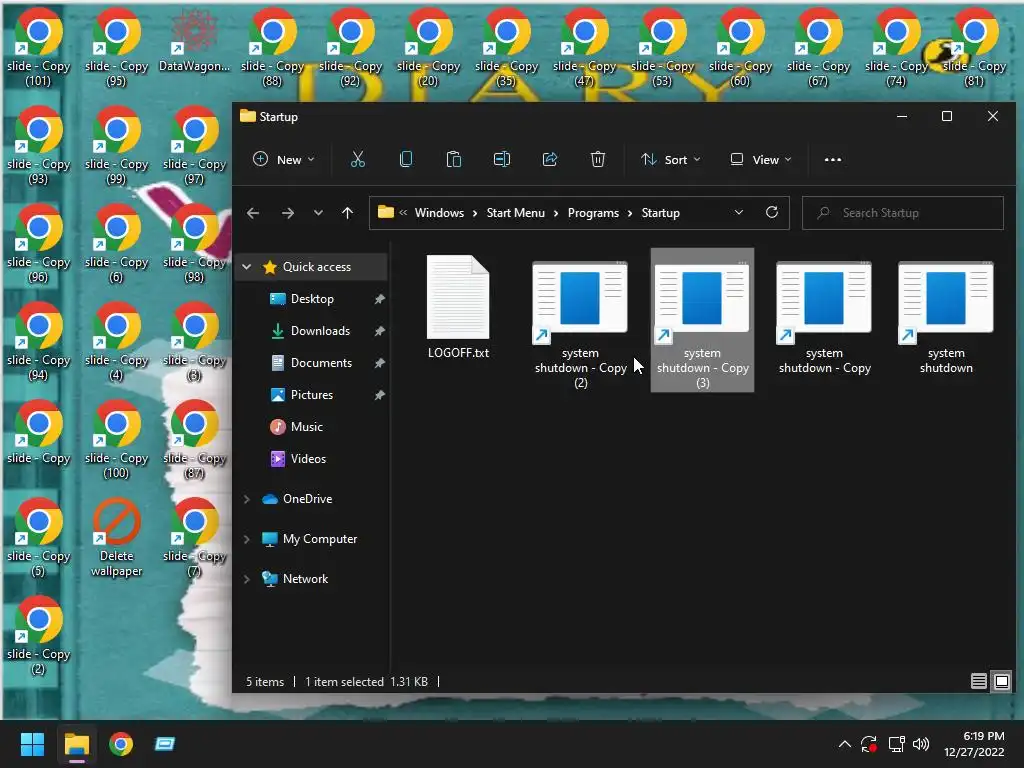This screenshot has height=768, width=1024.
Task: Collapse the Quick access tree
Action: click(x=247, y=266)
